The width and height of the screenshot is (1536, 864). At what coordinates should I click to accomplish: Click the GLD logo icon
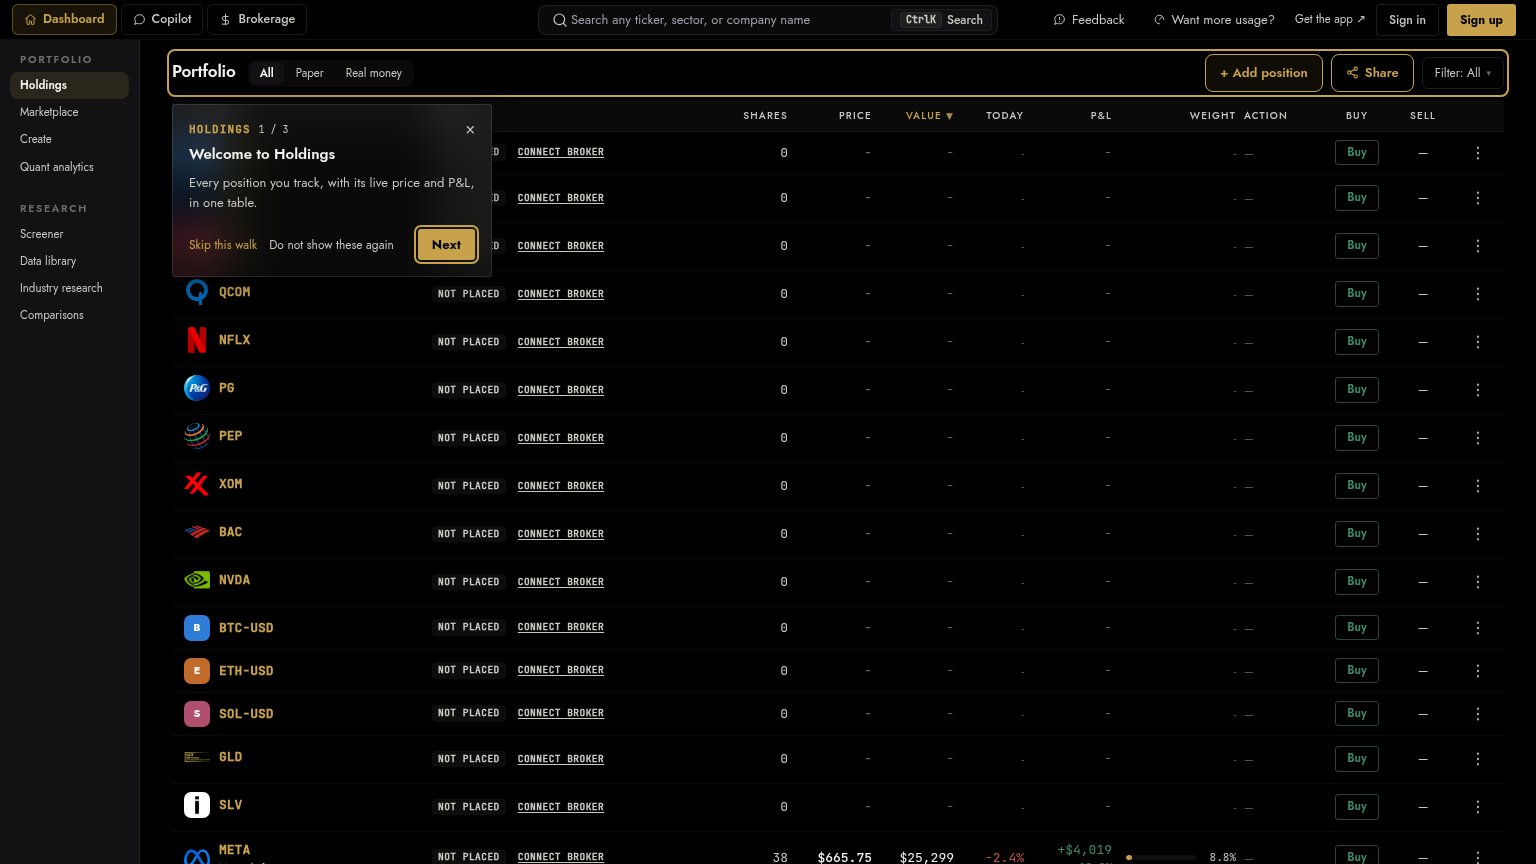coord(197,757)
